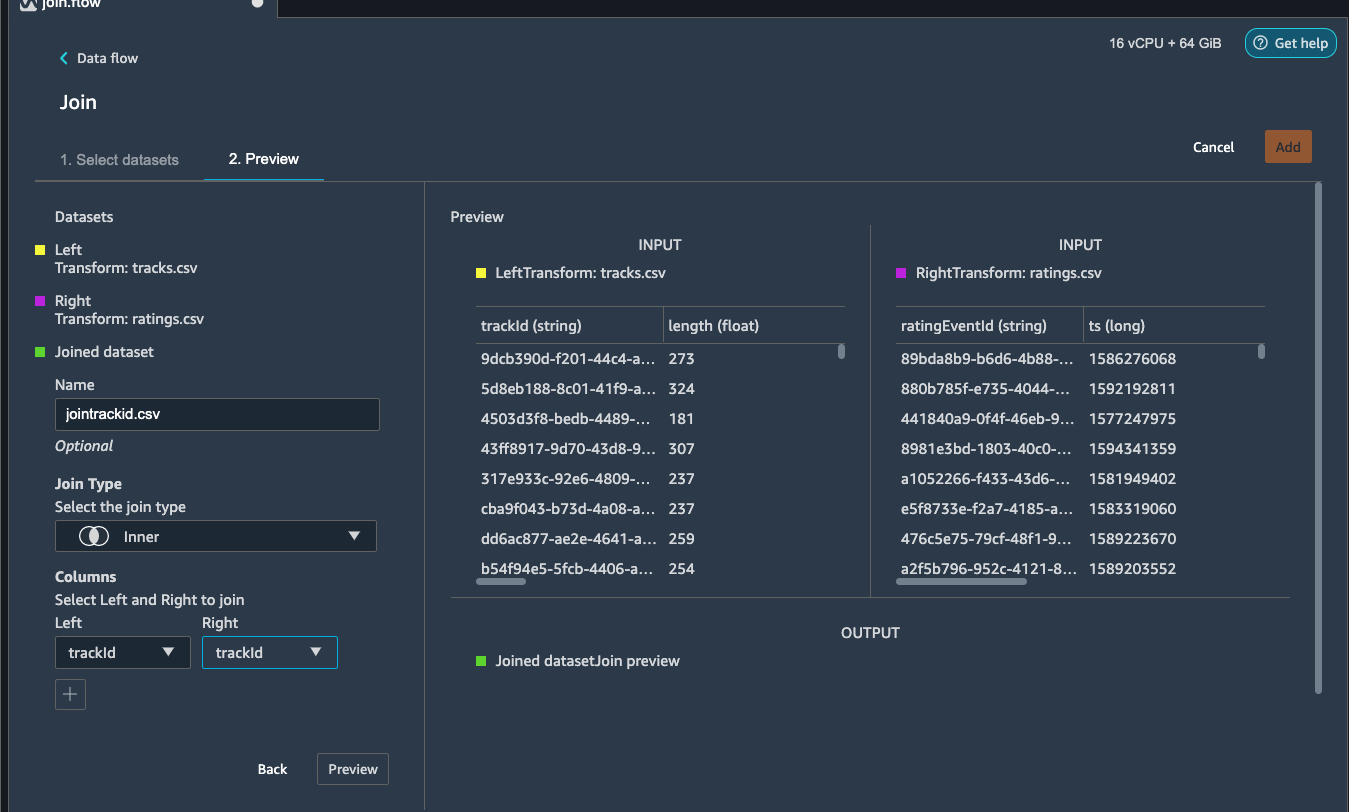
Task: Open the Join Type dropdown
Action: click(216, 536)
